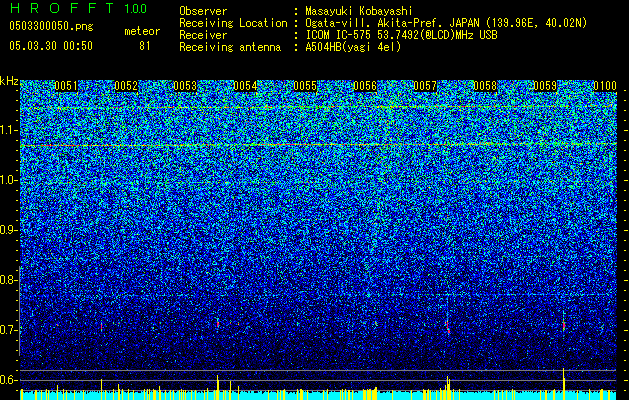Click the Ogata-vill. Akita-Pref. JAPAN location text

446,23
